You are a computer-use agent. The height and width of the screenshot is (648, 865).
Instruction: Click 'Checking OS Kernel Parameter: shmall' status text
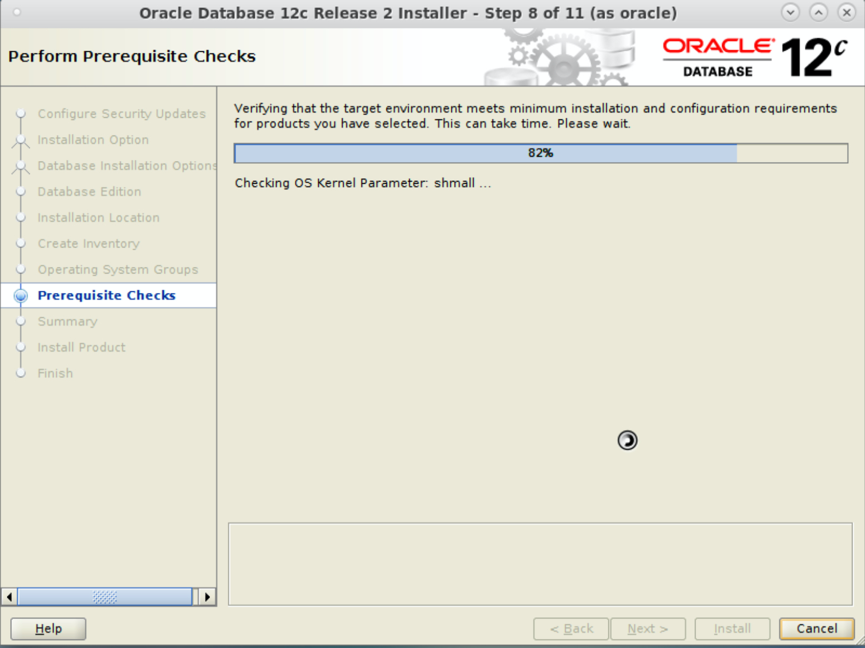(362, 183)
